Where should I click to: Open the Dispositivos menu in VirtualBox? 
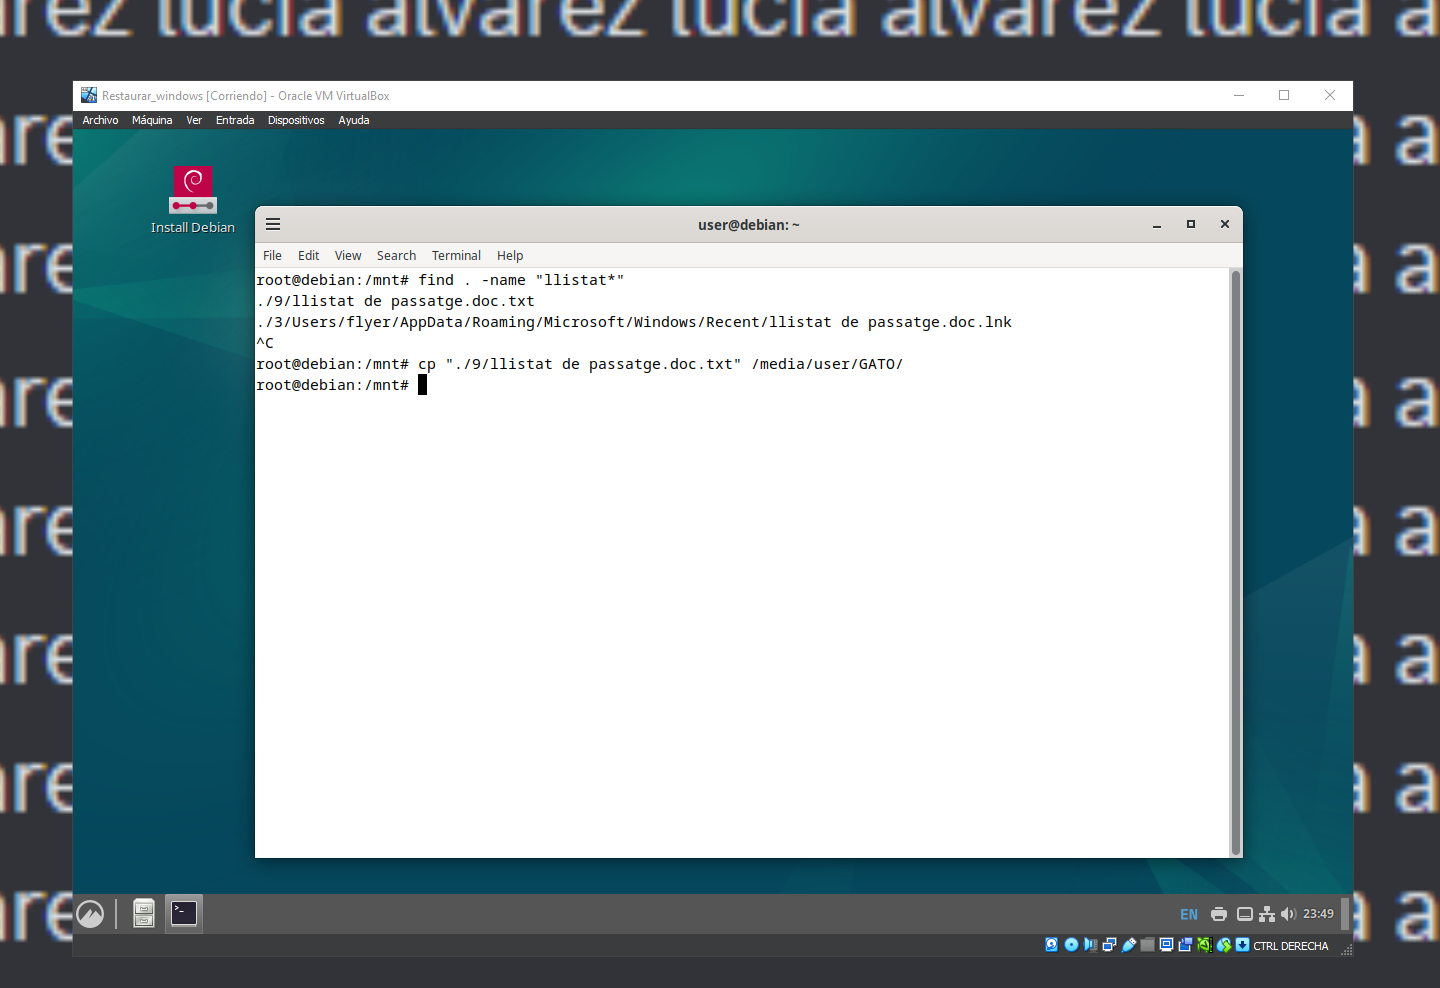pyautogui.click(x=296, y=120)
